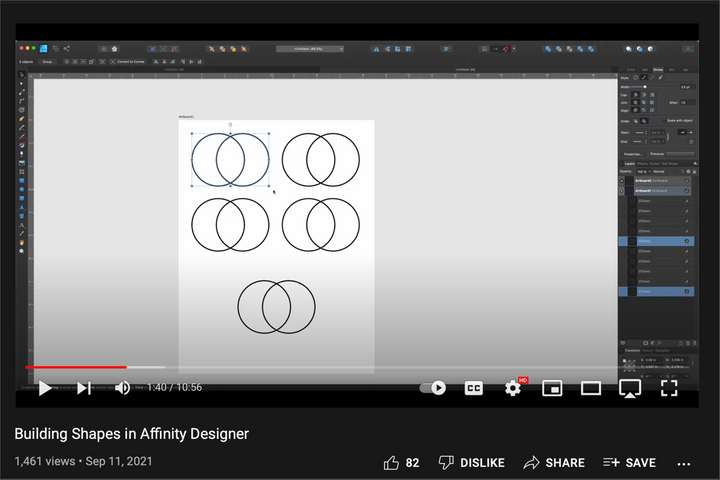Viewport: 720px width, 480px height.
Task: Enable theater mode
Action: (x=591, y=388)
